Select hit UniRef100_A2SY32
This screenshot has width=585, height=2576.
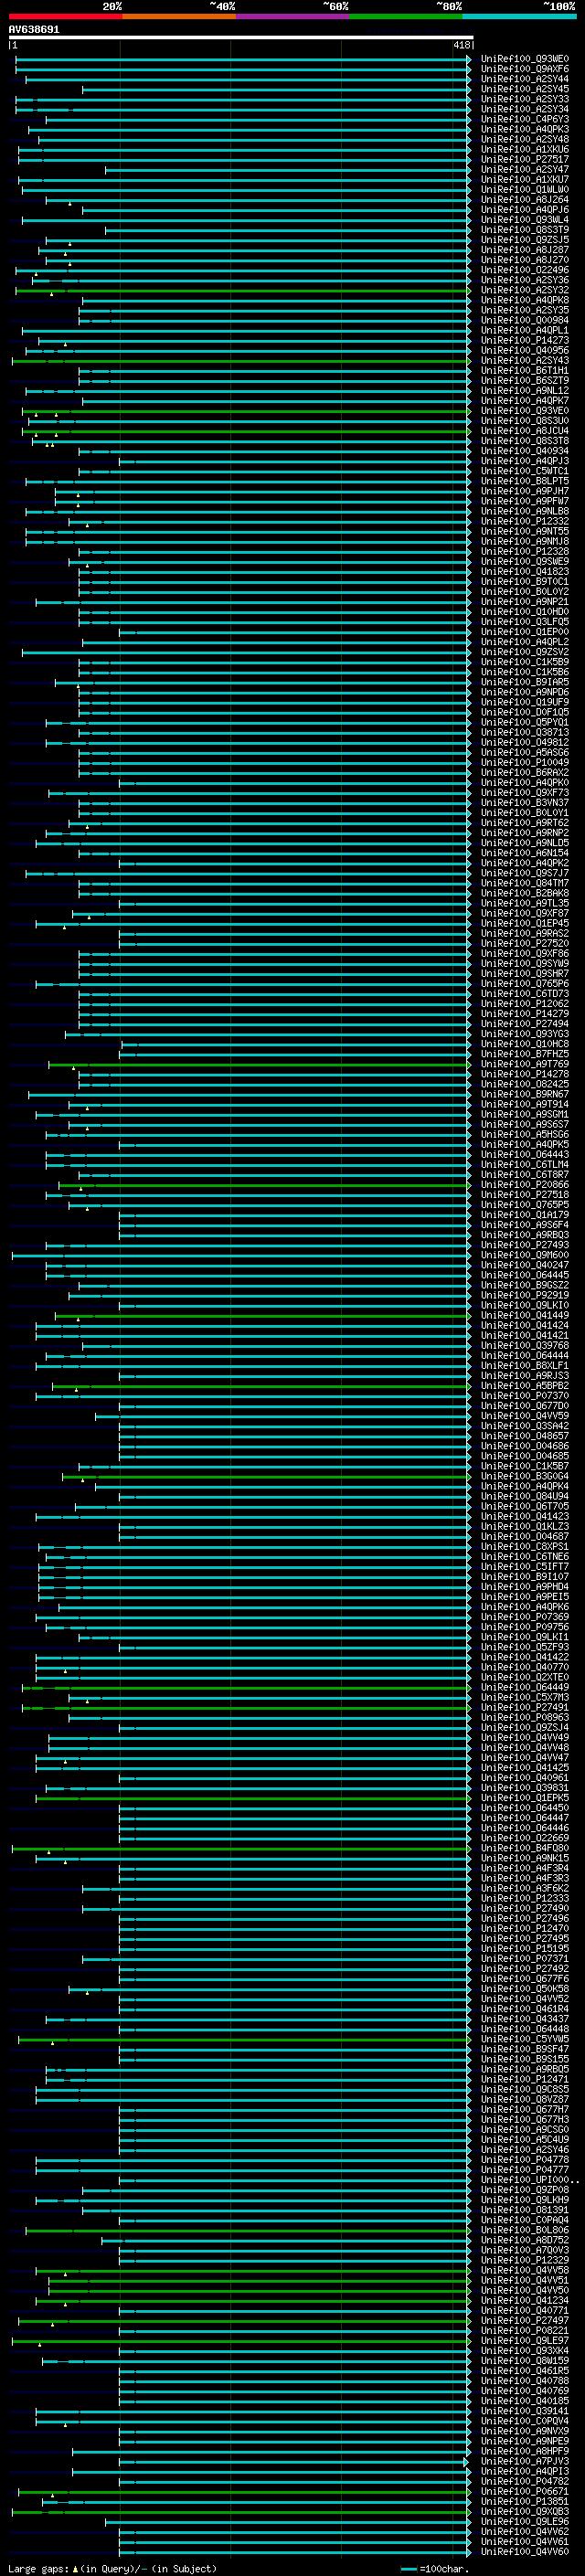pyautogui.click(x=525, y=290)
